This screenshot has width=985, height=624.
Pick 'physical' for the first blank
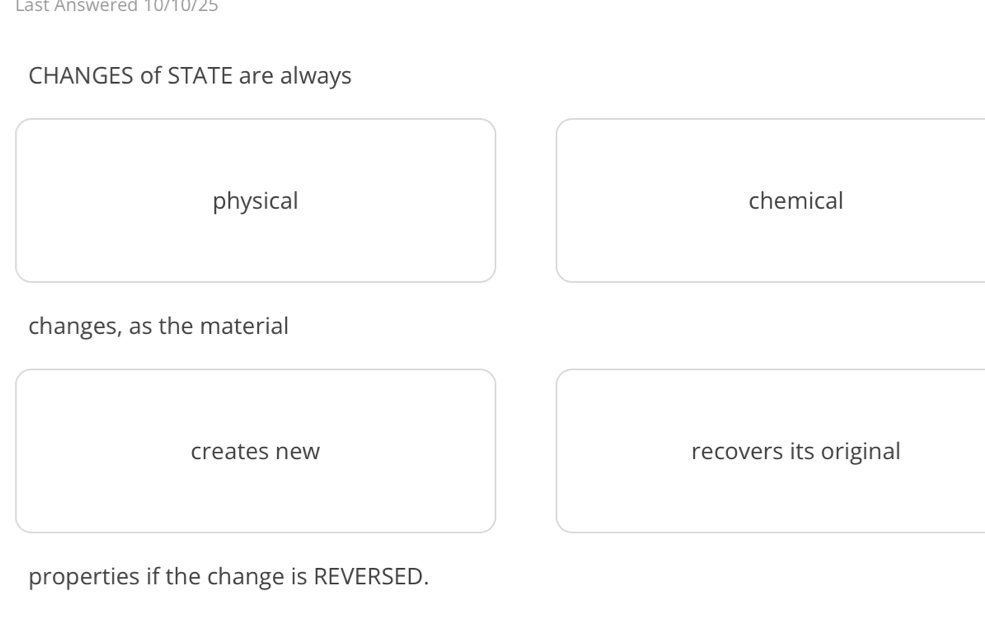click(255, 201)
